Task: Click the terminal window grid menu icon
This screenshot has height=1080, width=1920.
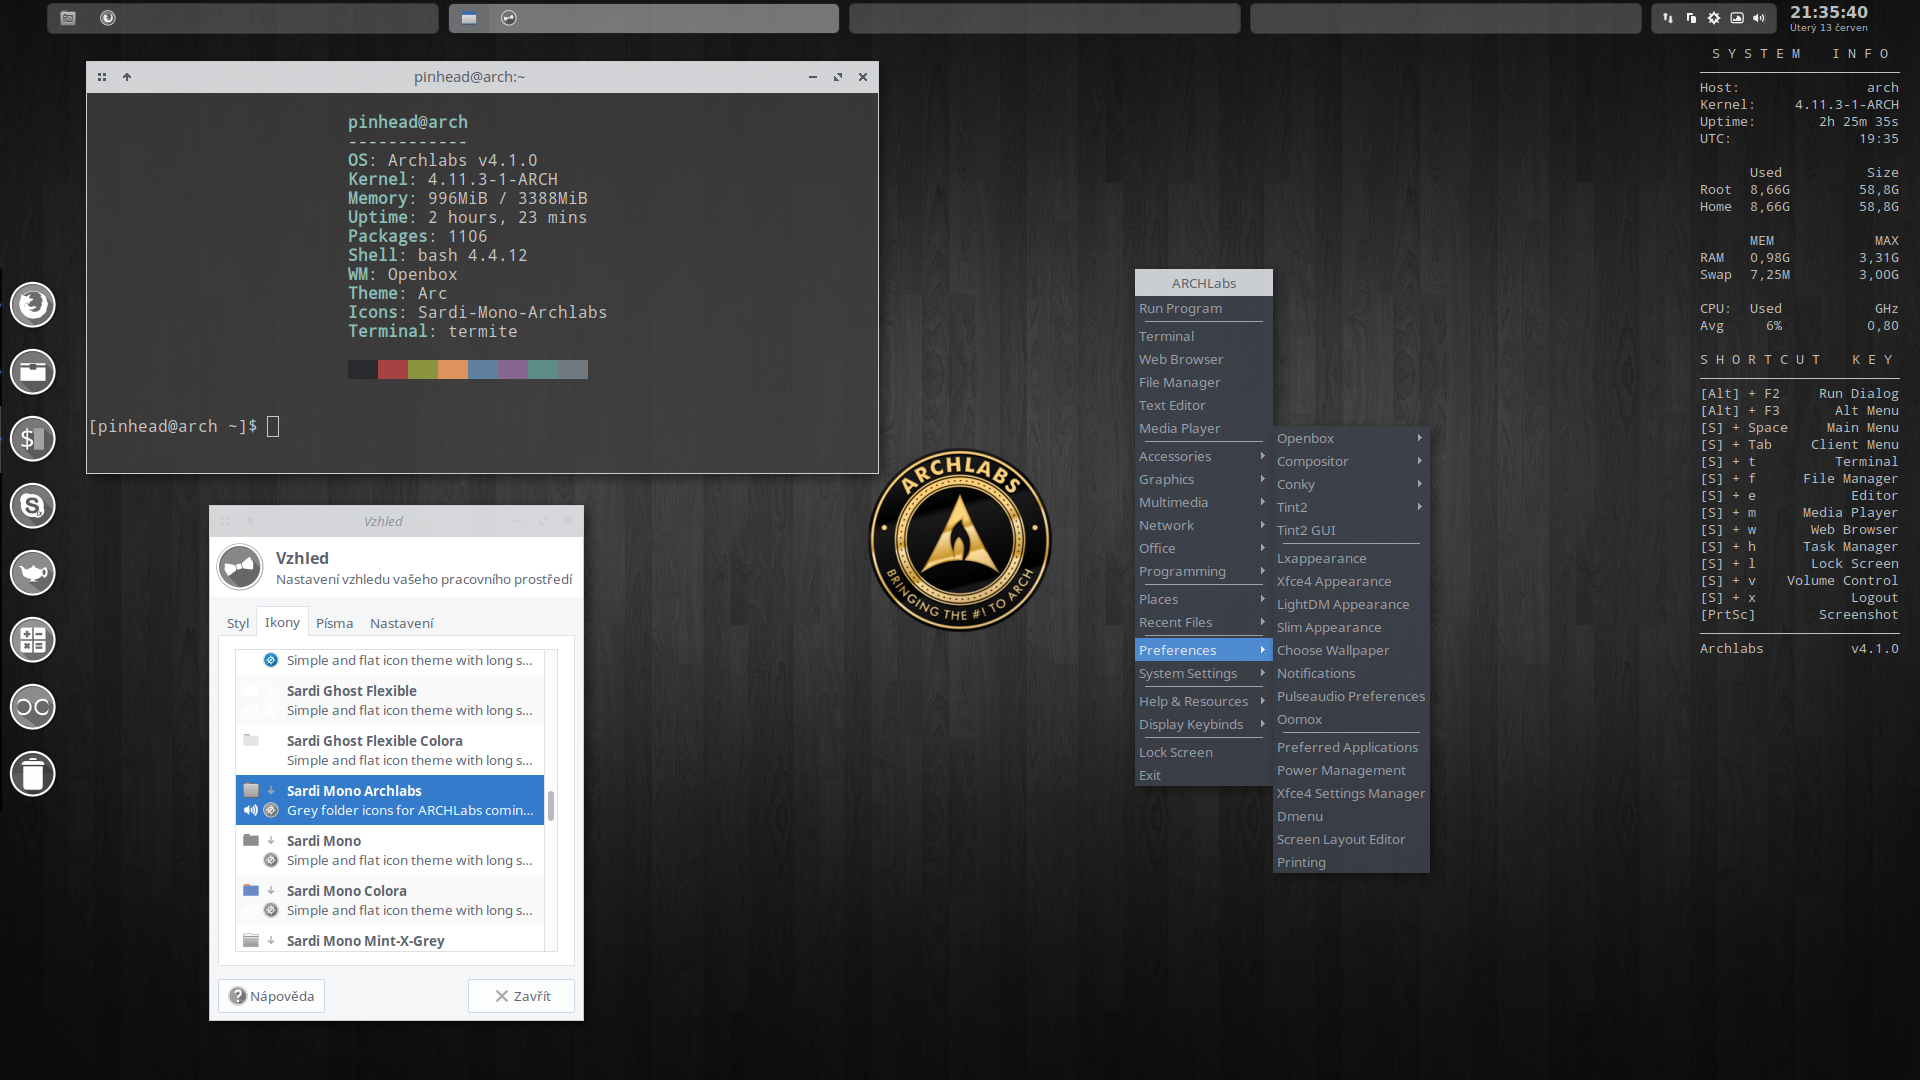Action: point(102,77)
